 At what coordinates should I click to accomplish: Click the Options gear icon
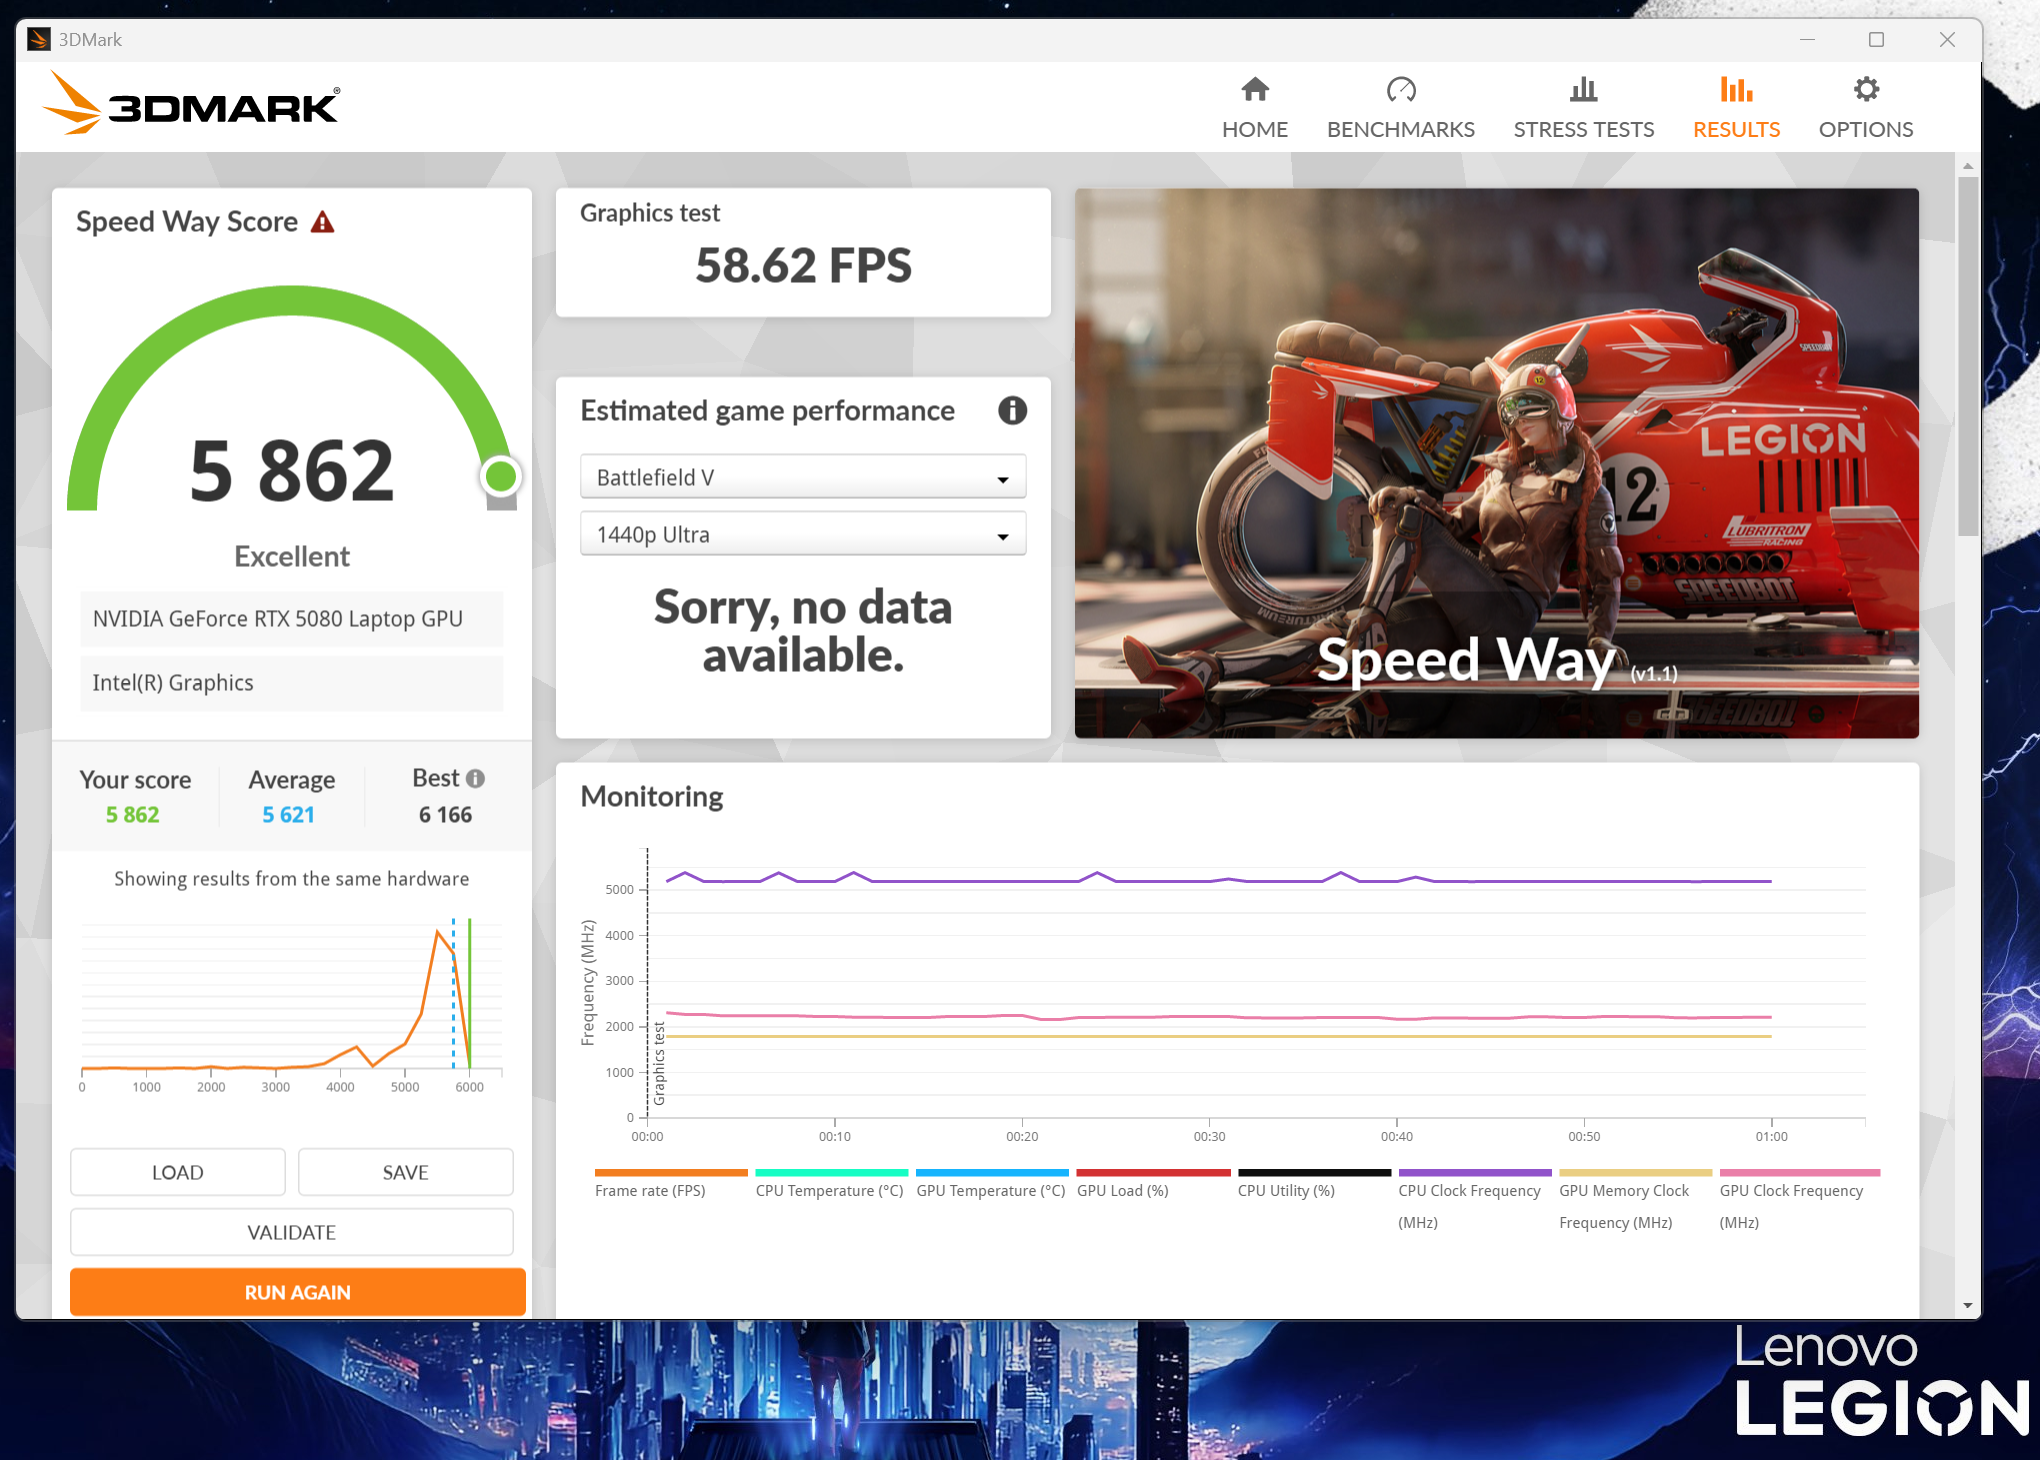[1865, 90]
